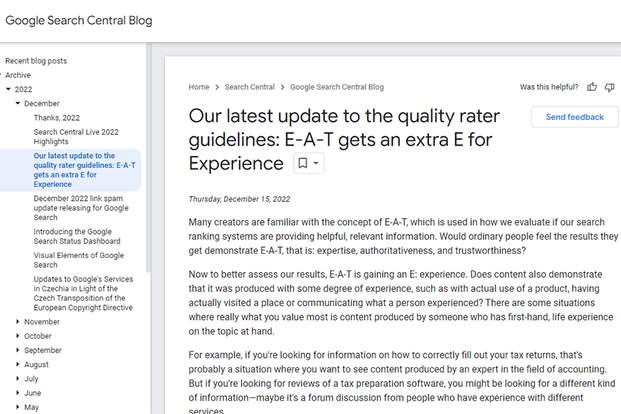The height and width of the screenshot is (414, 621).
Task: Click the September month label
Action: 43,350
